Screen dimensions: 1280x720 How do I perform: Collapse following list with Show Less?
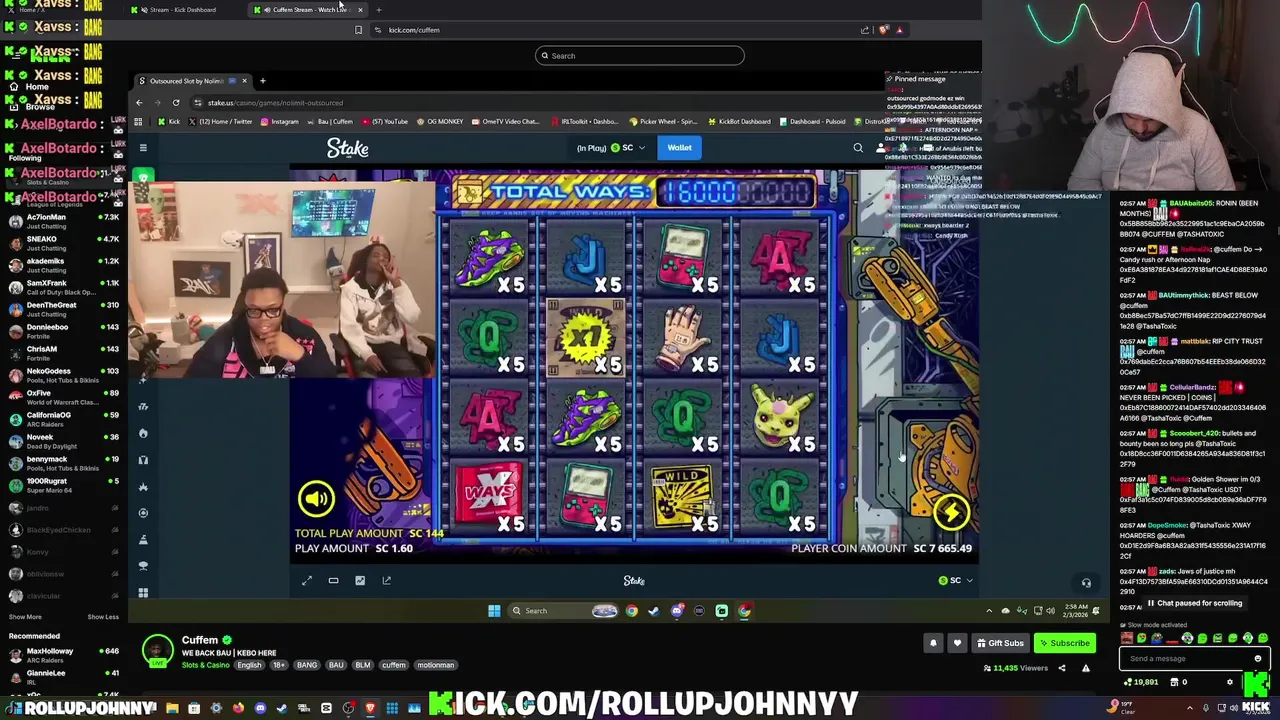103,617
